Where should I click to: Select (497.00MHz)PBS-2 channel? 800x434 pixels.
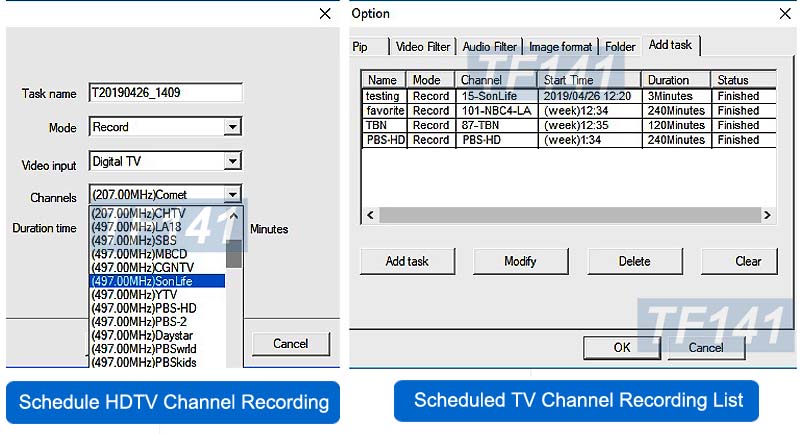(157, 322)
